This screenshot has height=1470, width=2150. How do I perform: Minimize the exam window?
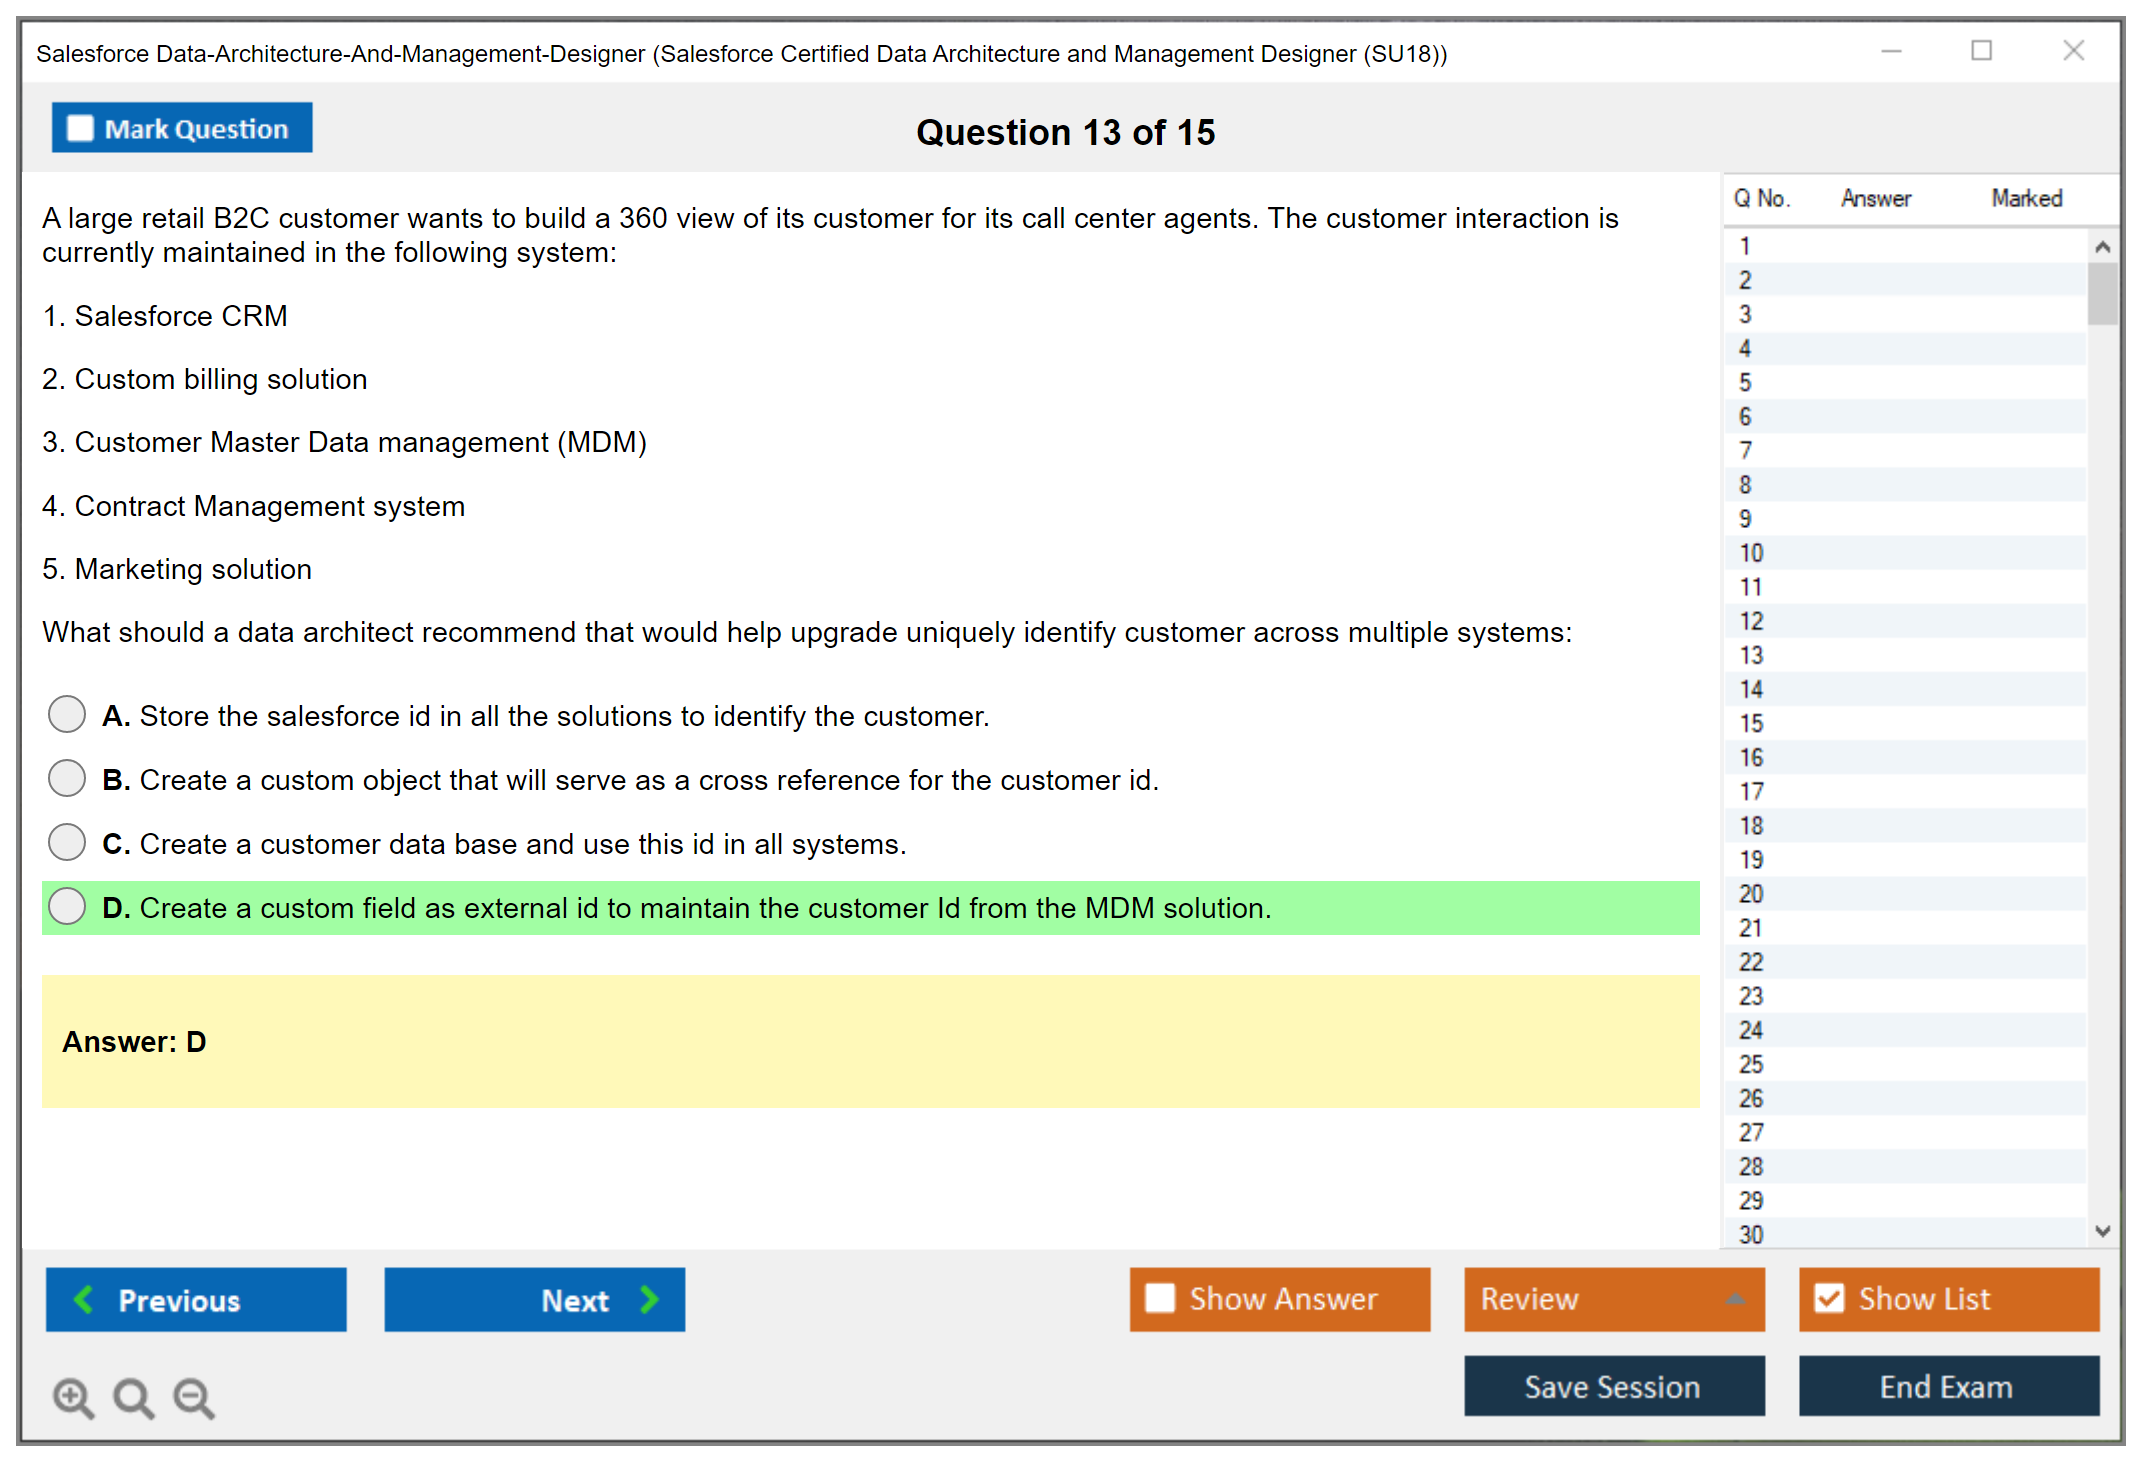pyautogui.click(x=1891, y=51)
